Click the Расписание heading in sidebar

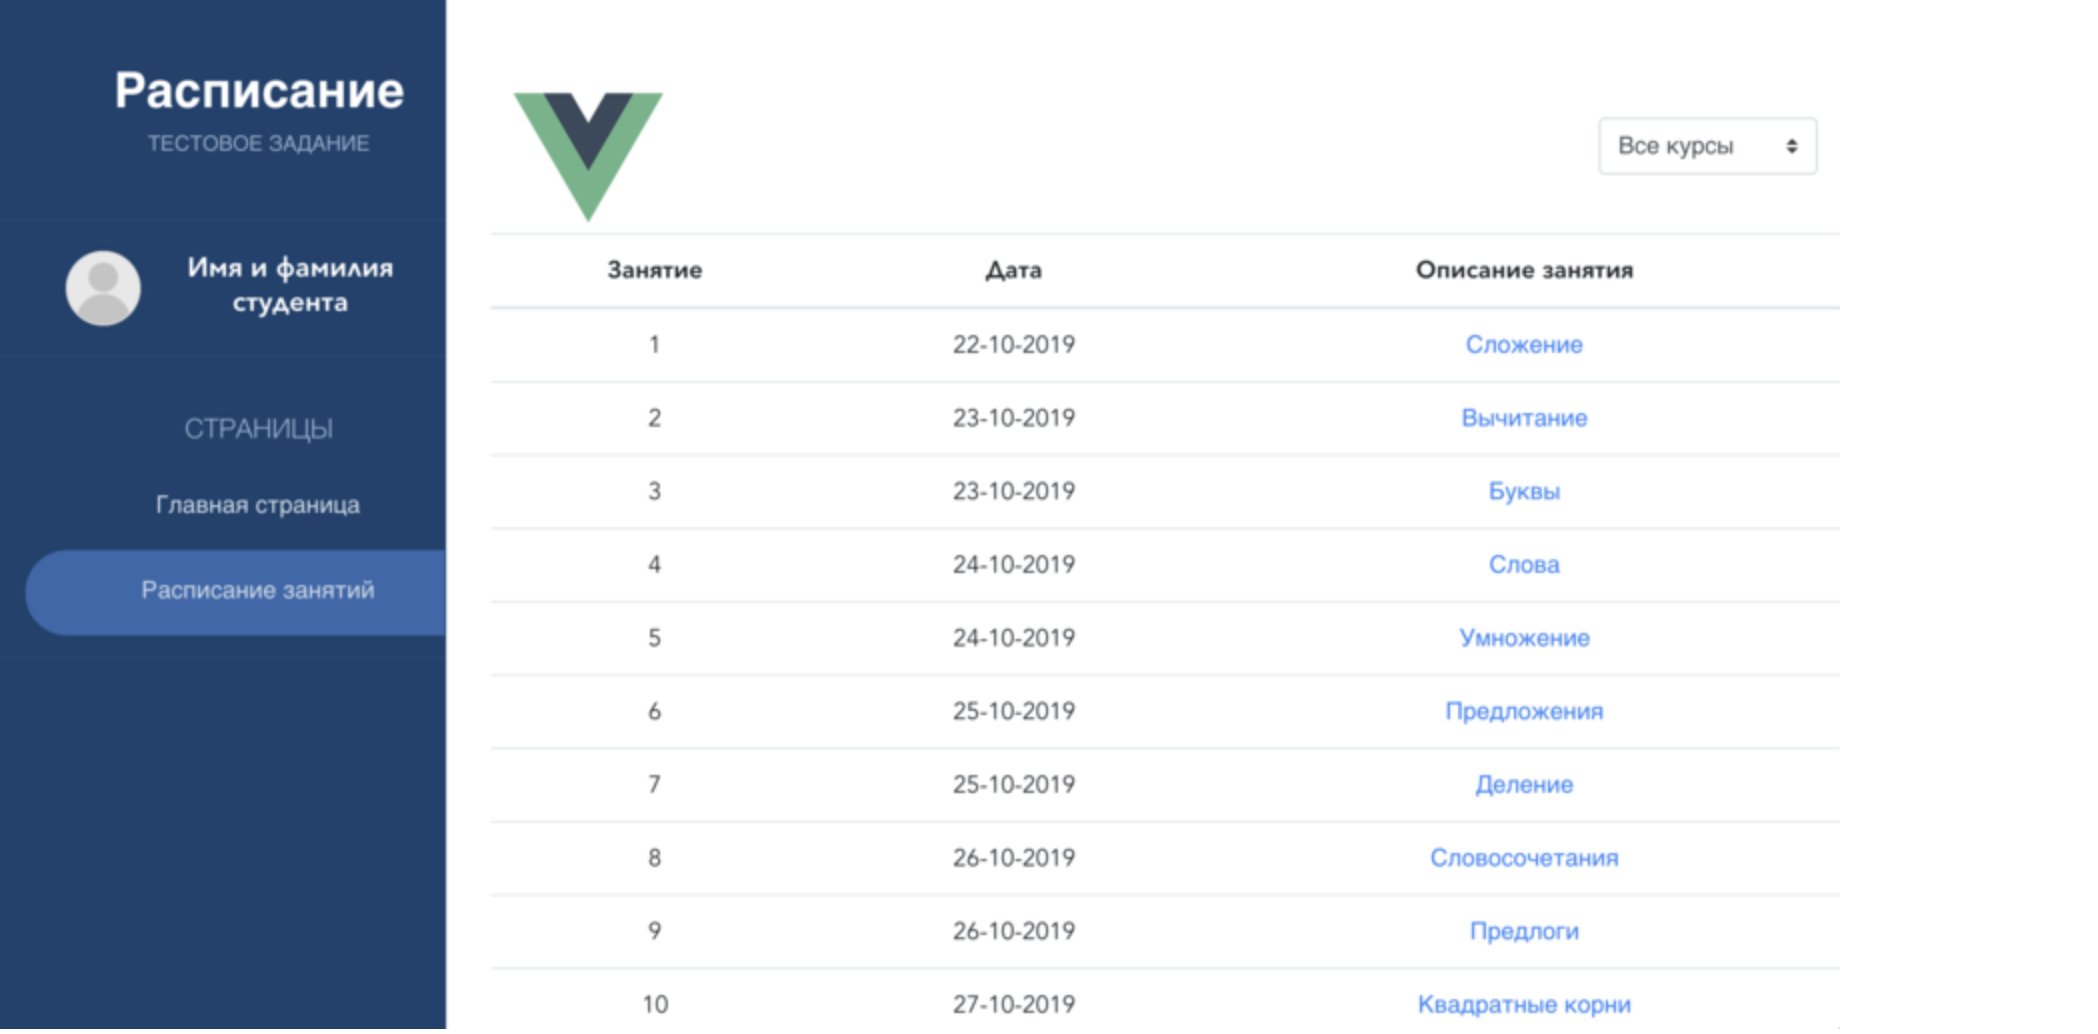point(260,90)
